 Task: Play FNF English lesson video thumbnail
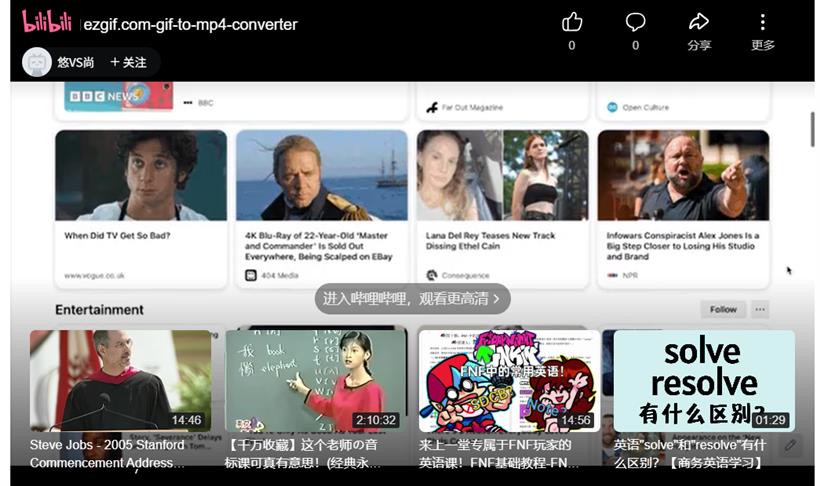[x=509, y=380]
